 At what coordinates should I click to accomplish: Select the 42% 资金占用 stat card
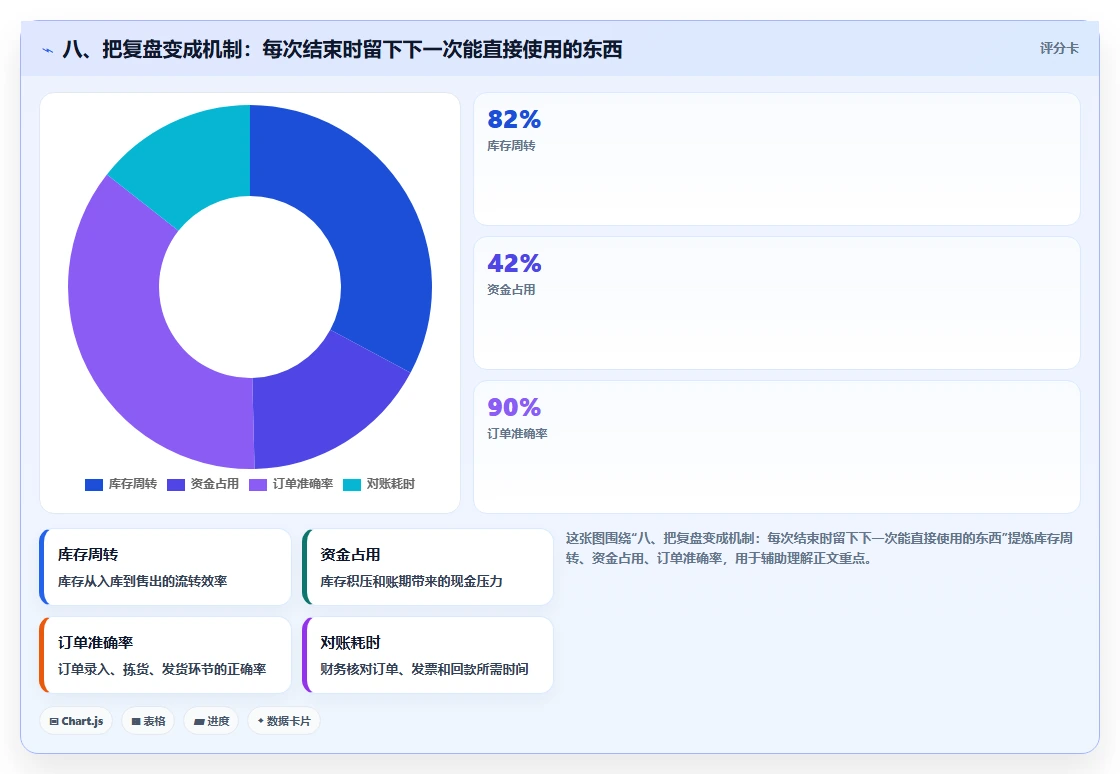click(776, 303)
